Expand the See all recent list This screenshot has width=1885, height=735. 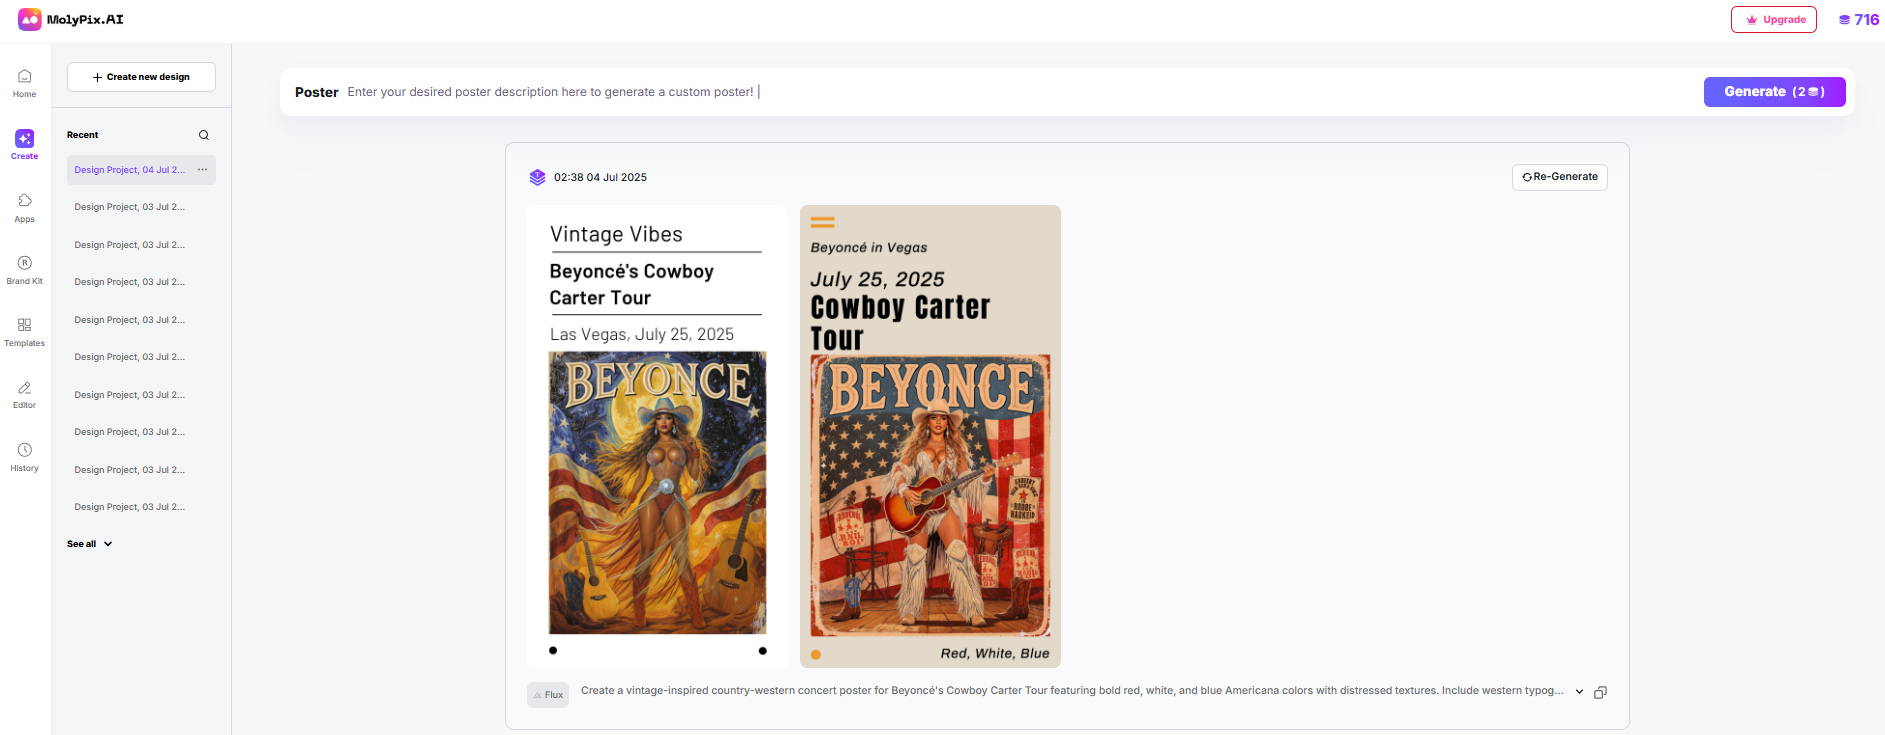click(89, 544)
